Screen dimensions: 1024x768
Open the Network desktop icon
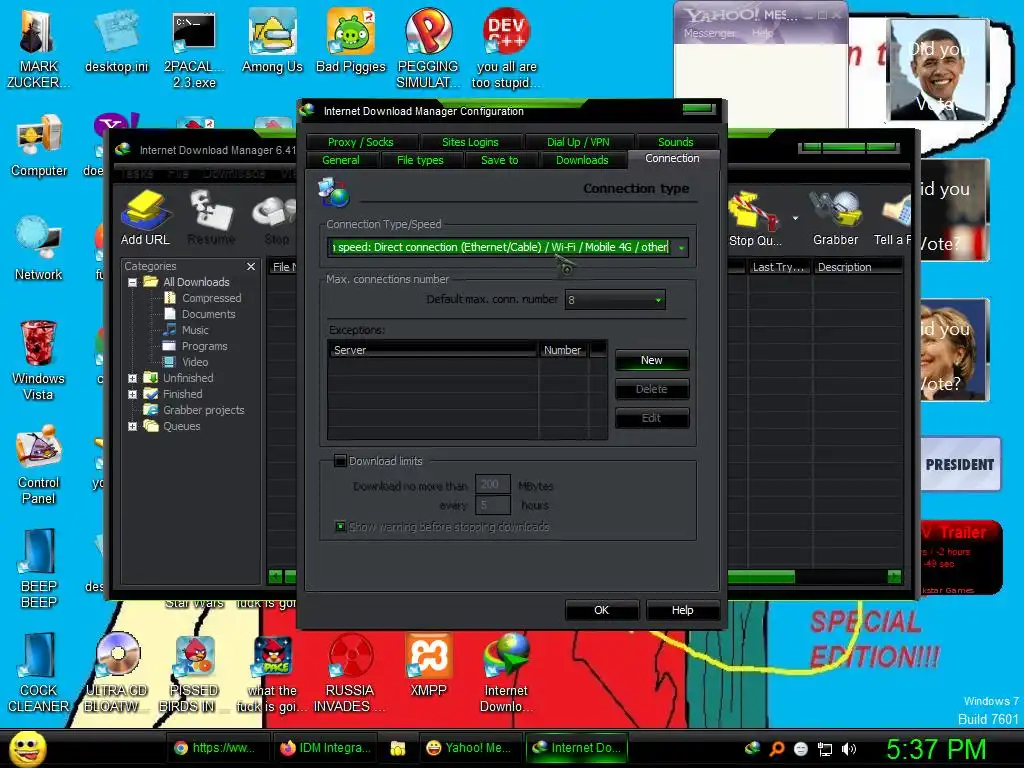coord(39,248)
